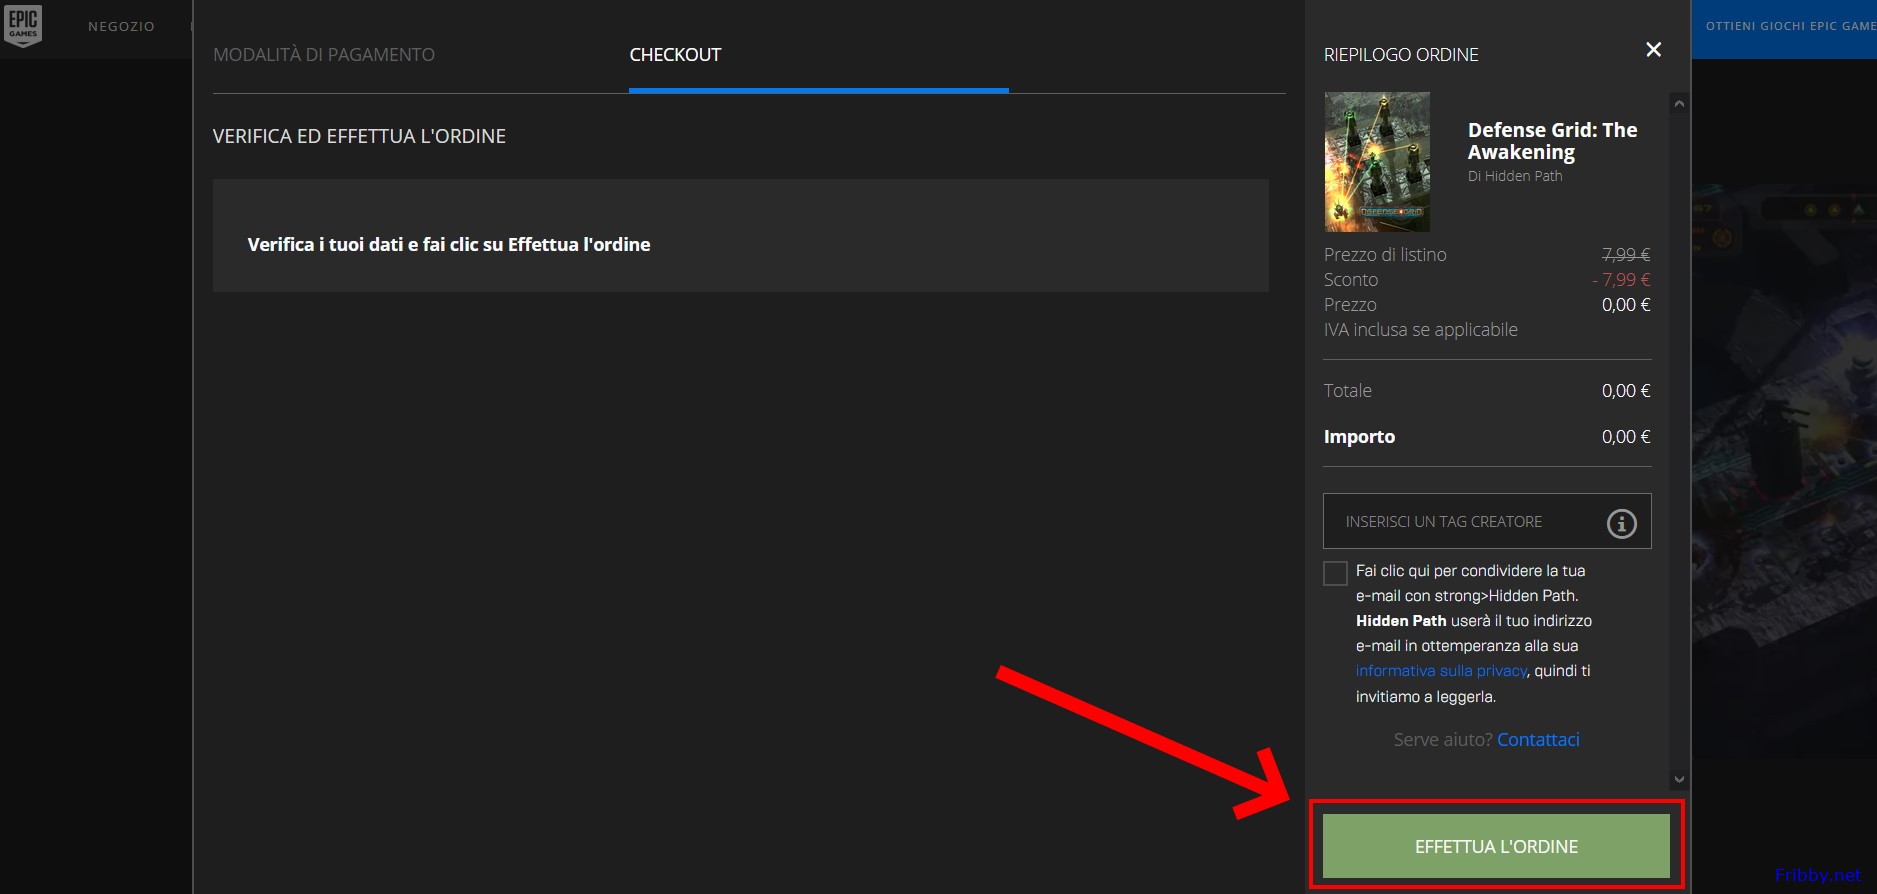Click the 'Prezzo di listino' label
This screenshot has height=894, width=1877.
point(1385,255)
